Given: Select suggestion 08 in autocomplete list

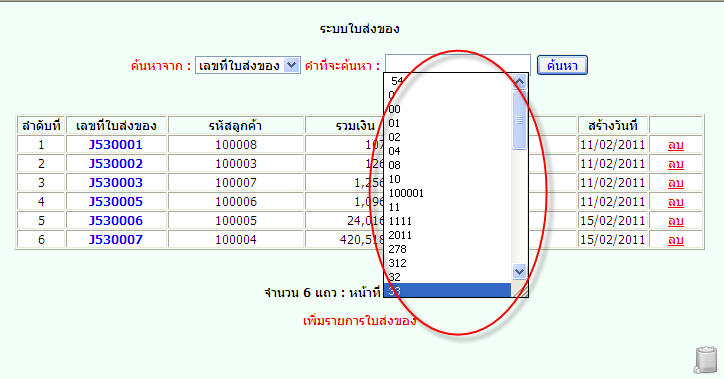Looking at the screenshot, I should click(x=448, y=165).
